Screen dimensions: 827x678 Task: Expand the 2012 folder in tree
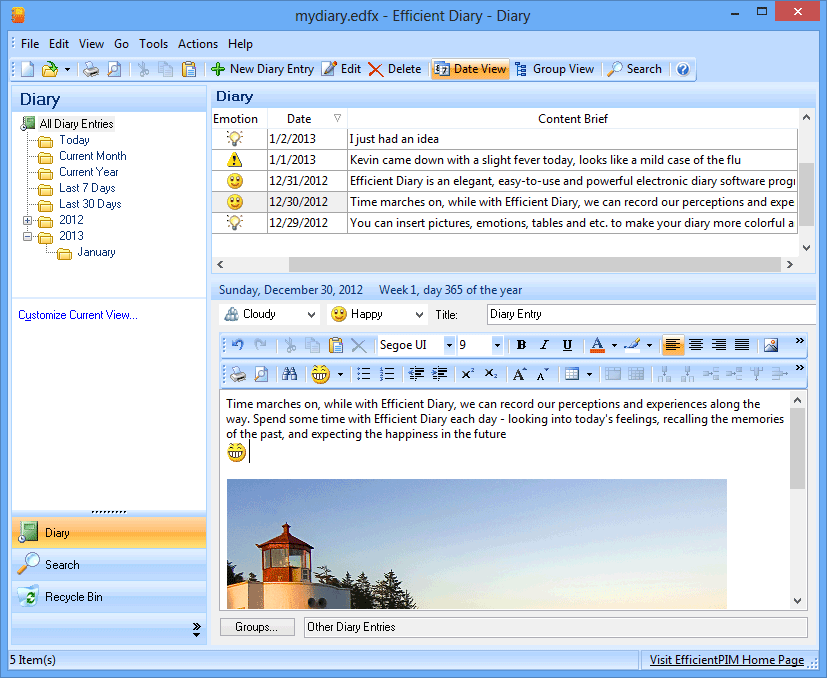pos(28,221)
